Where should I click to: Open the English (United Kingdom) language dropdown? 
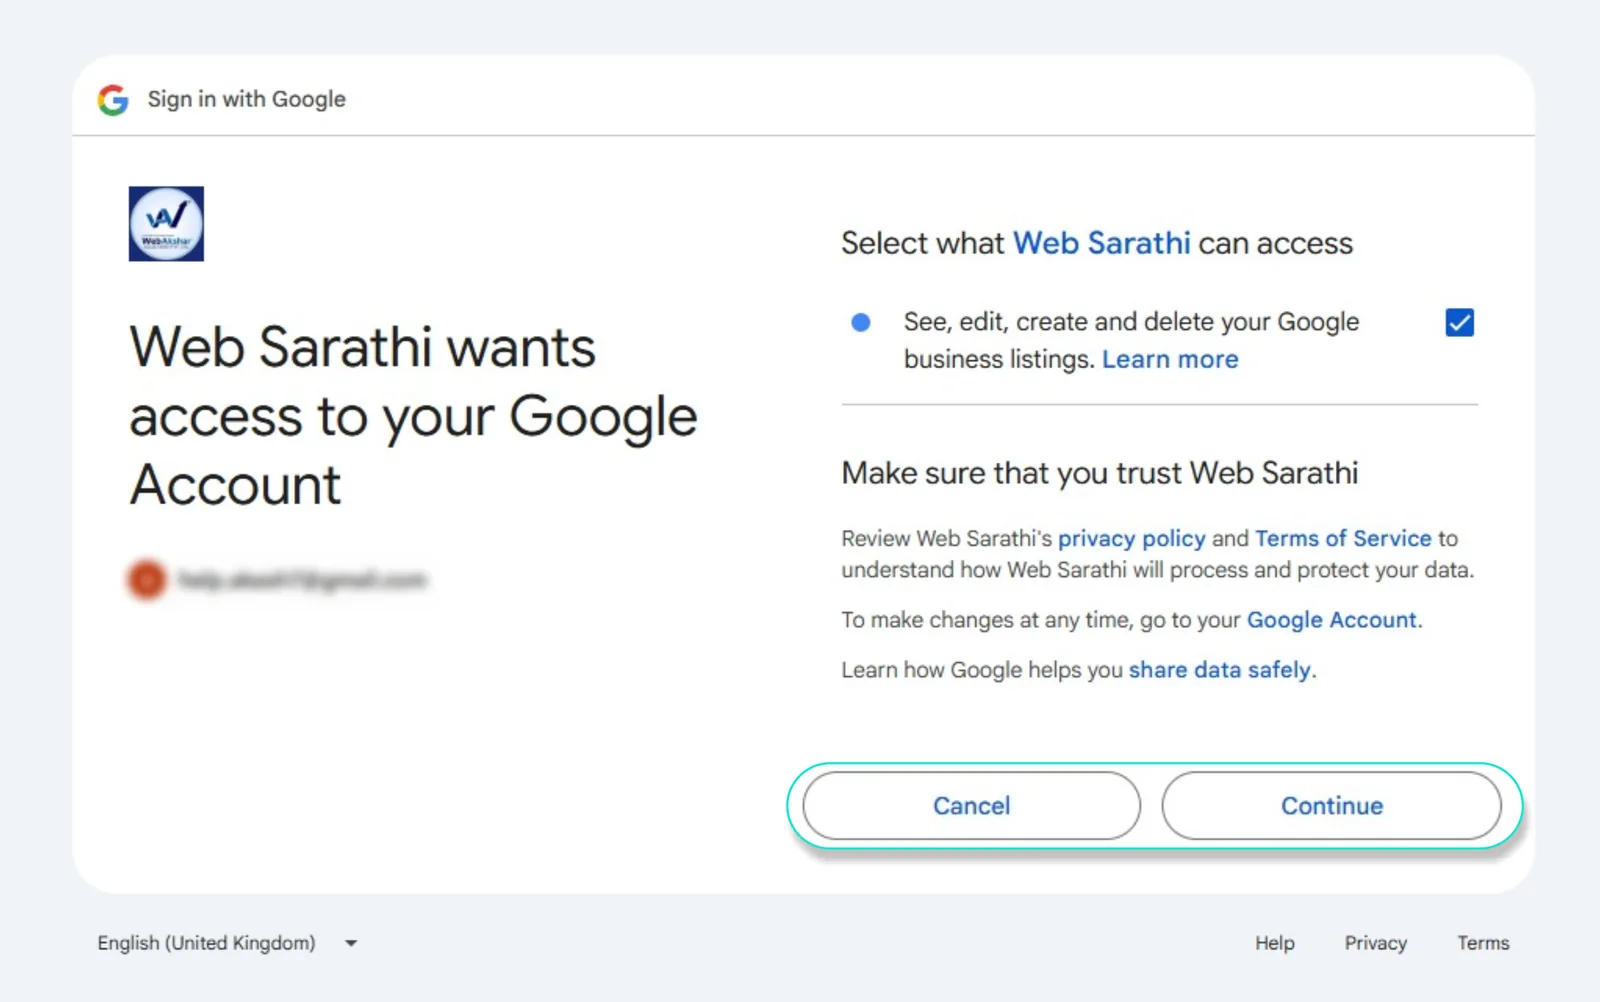pos(227,943)
